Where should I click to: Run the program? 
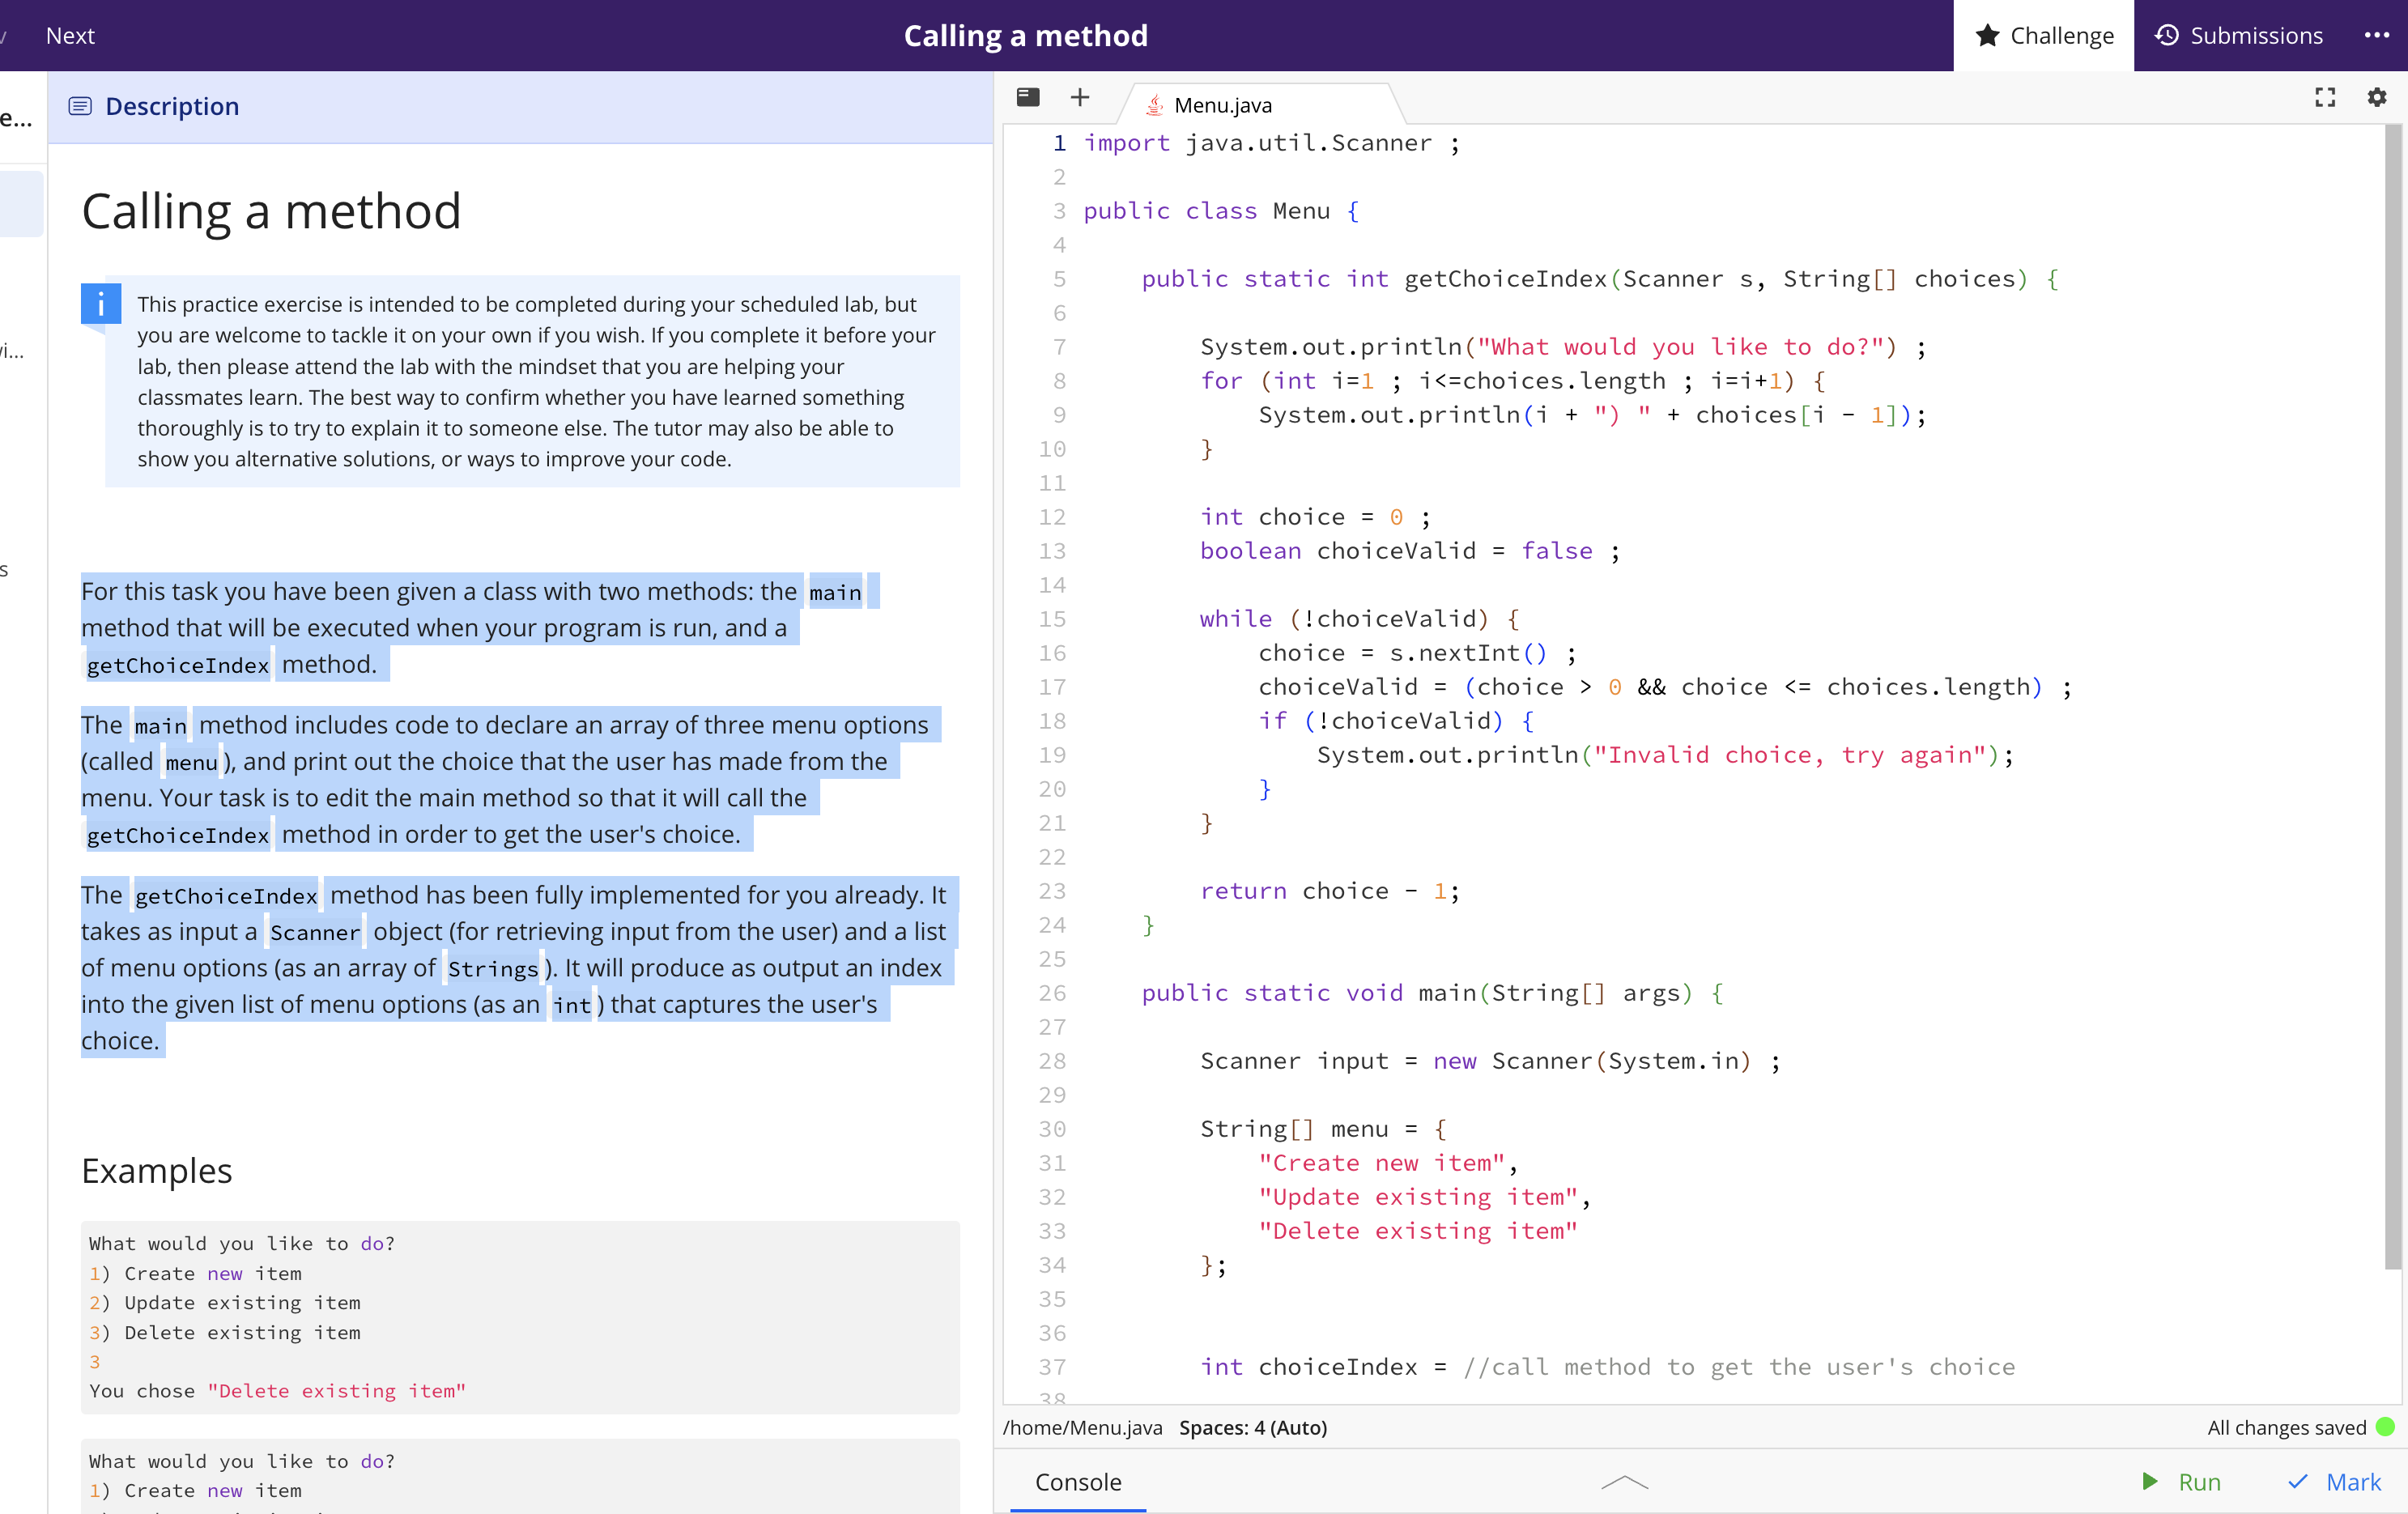(2181, 1481)
